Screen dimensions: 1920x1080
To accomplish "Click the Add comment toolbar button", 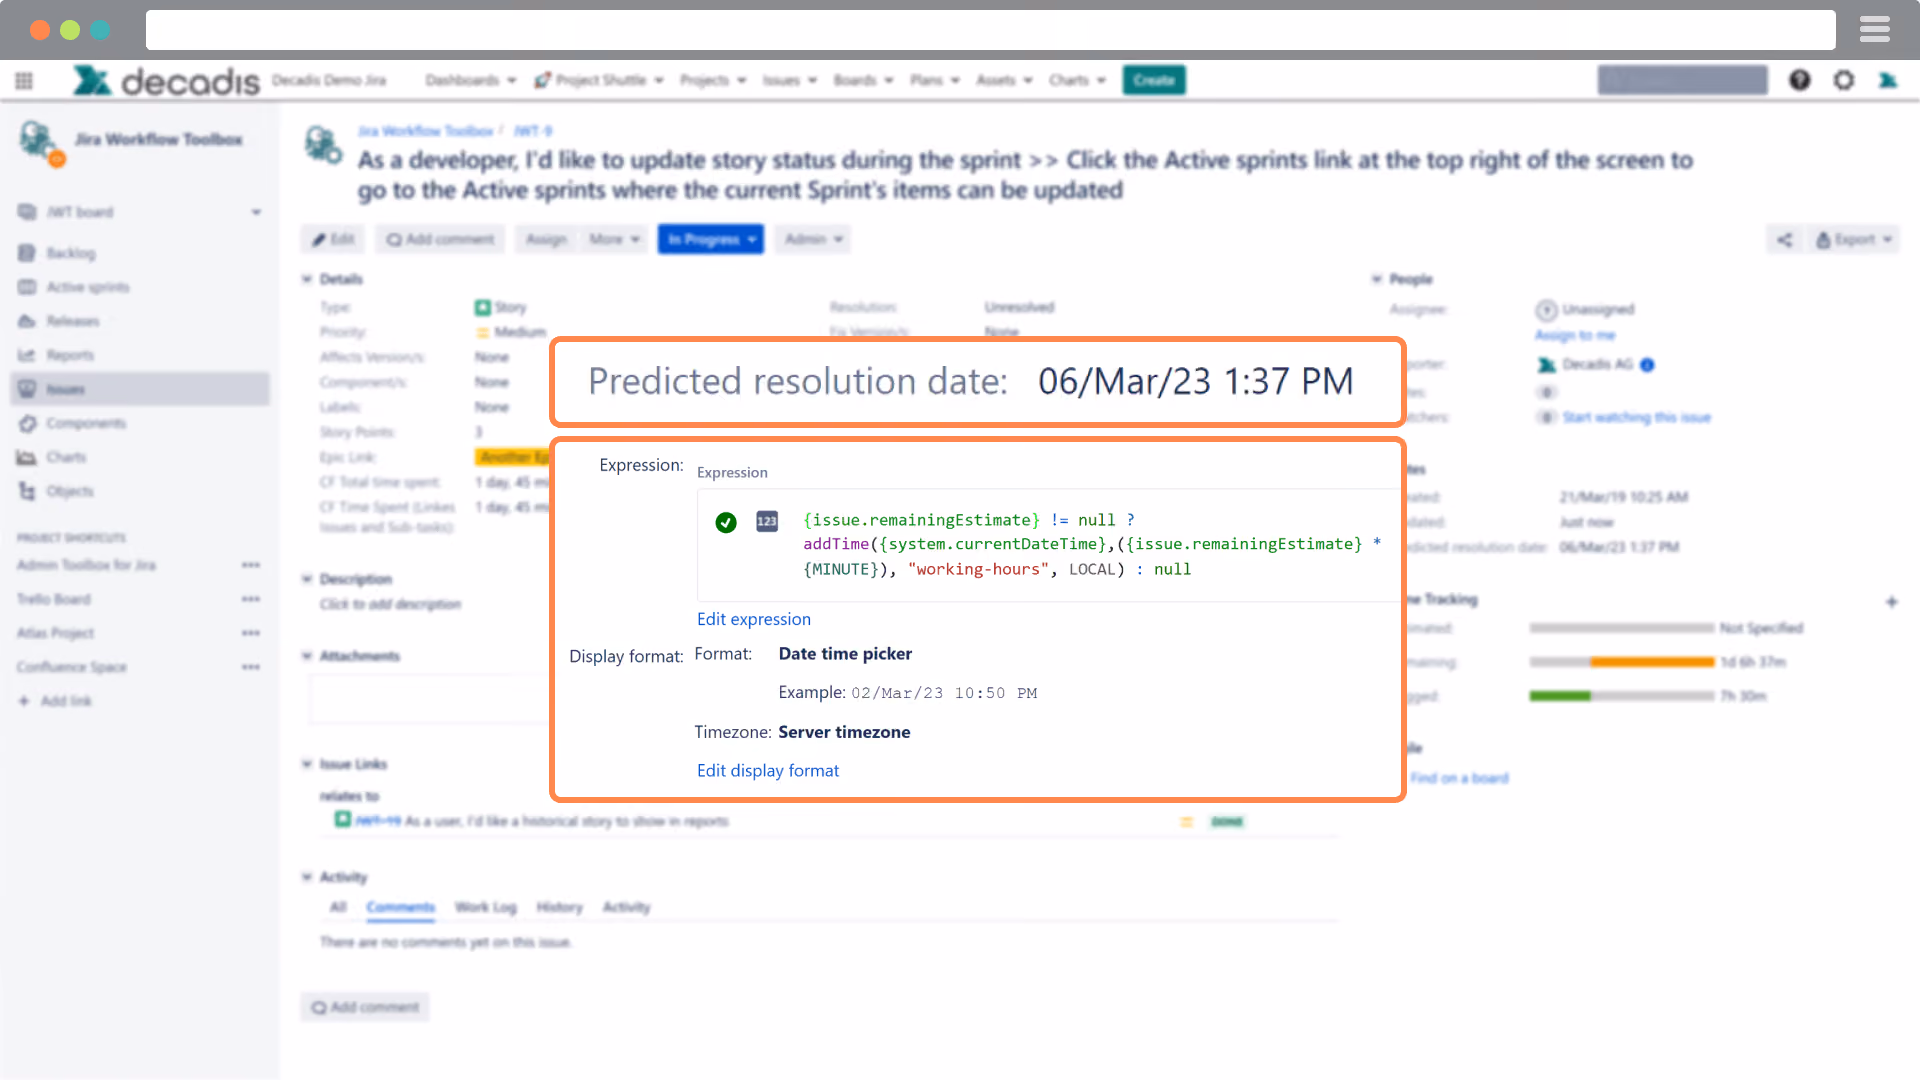I will coord(441,239).
